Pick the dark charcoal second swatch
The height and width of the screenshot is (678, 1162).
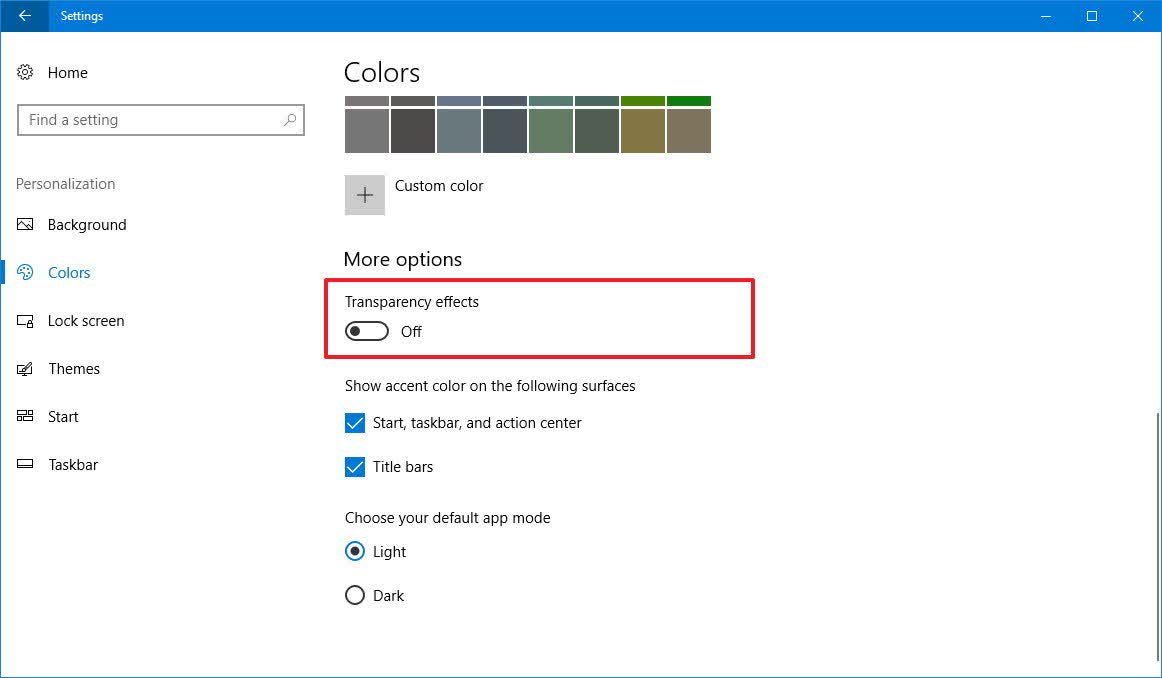[413, 130]
